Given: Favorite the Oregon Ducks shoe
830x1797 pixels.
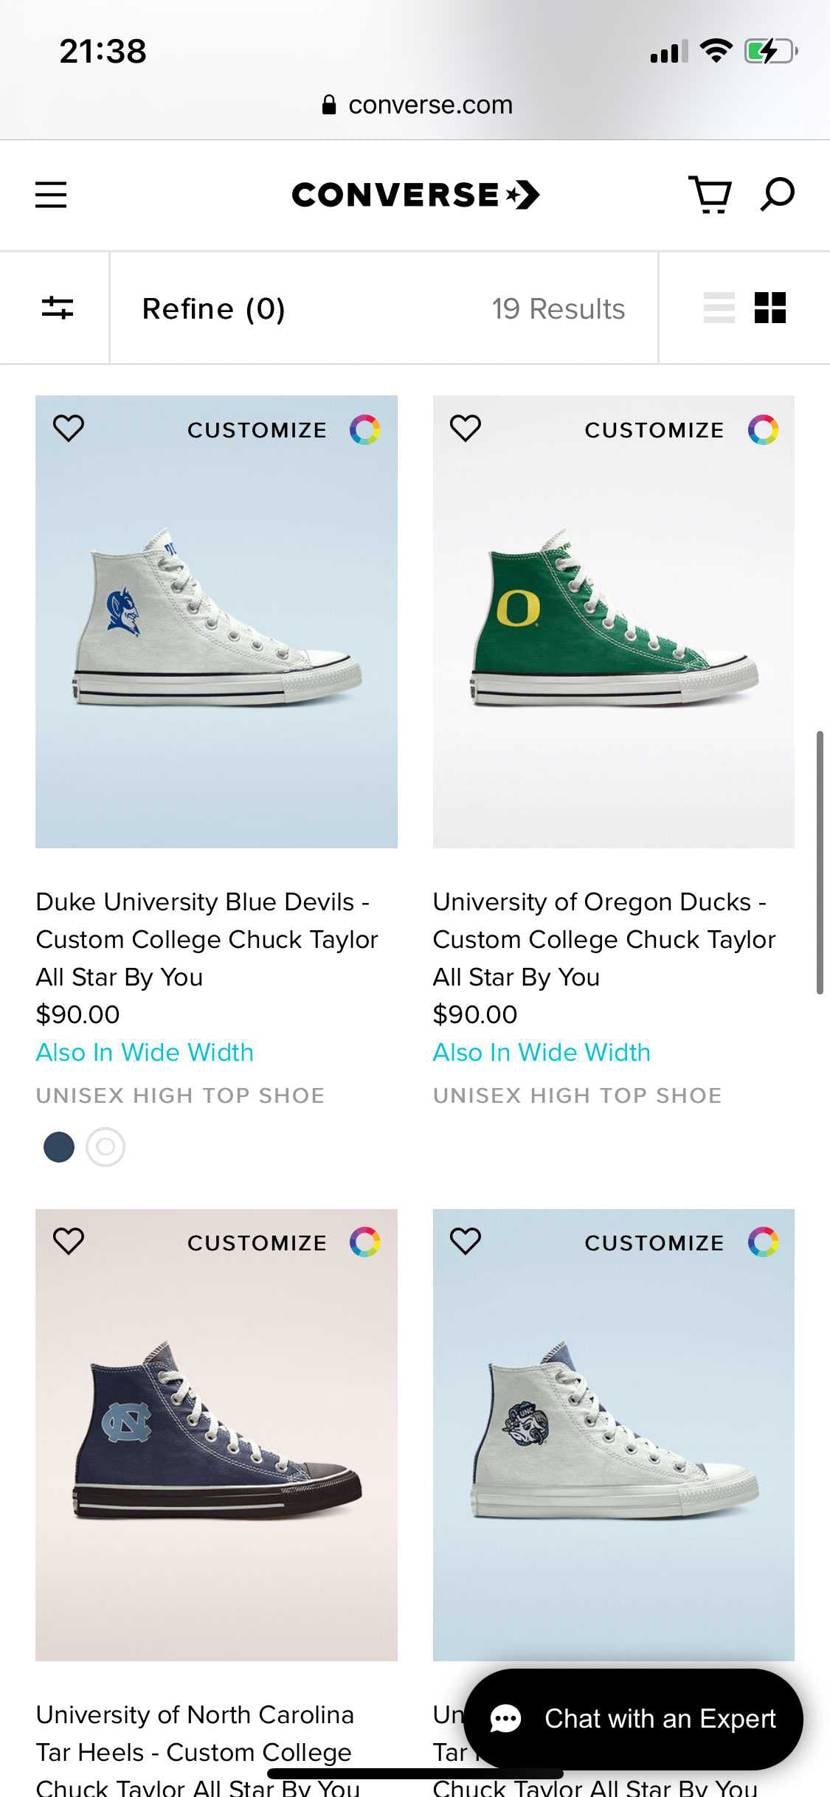Looking at the screenshot, I should click(x=466, y=428).
